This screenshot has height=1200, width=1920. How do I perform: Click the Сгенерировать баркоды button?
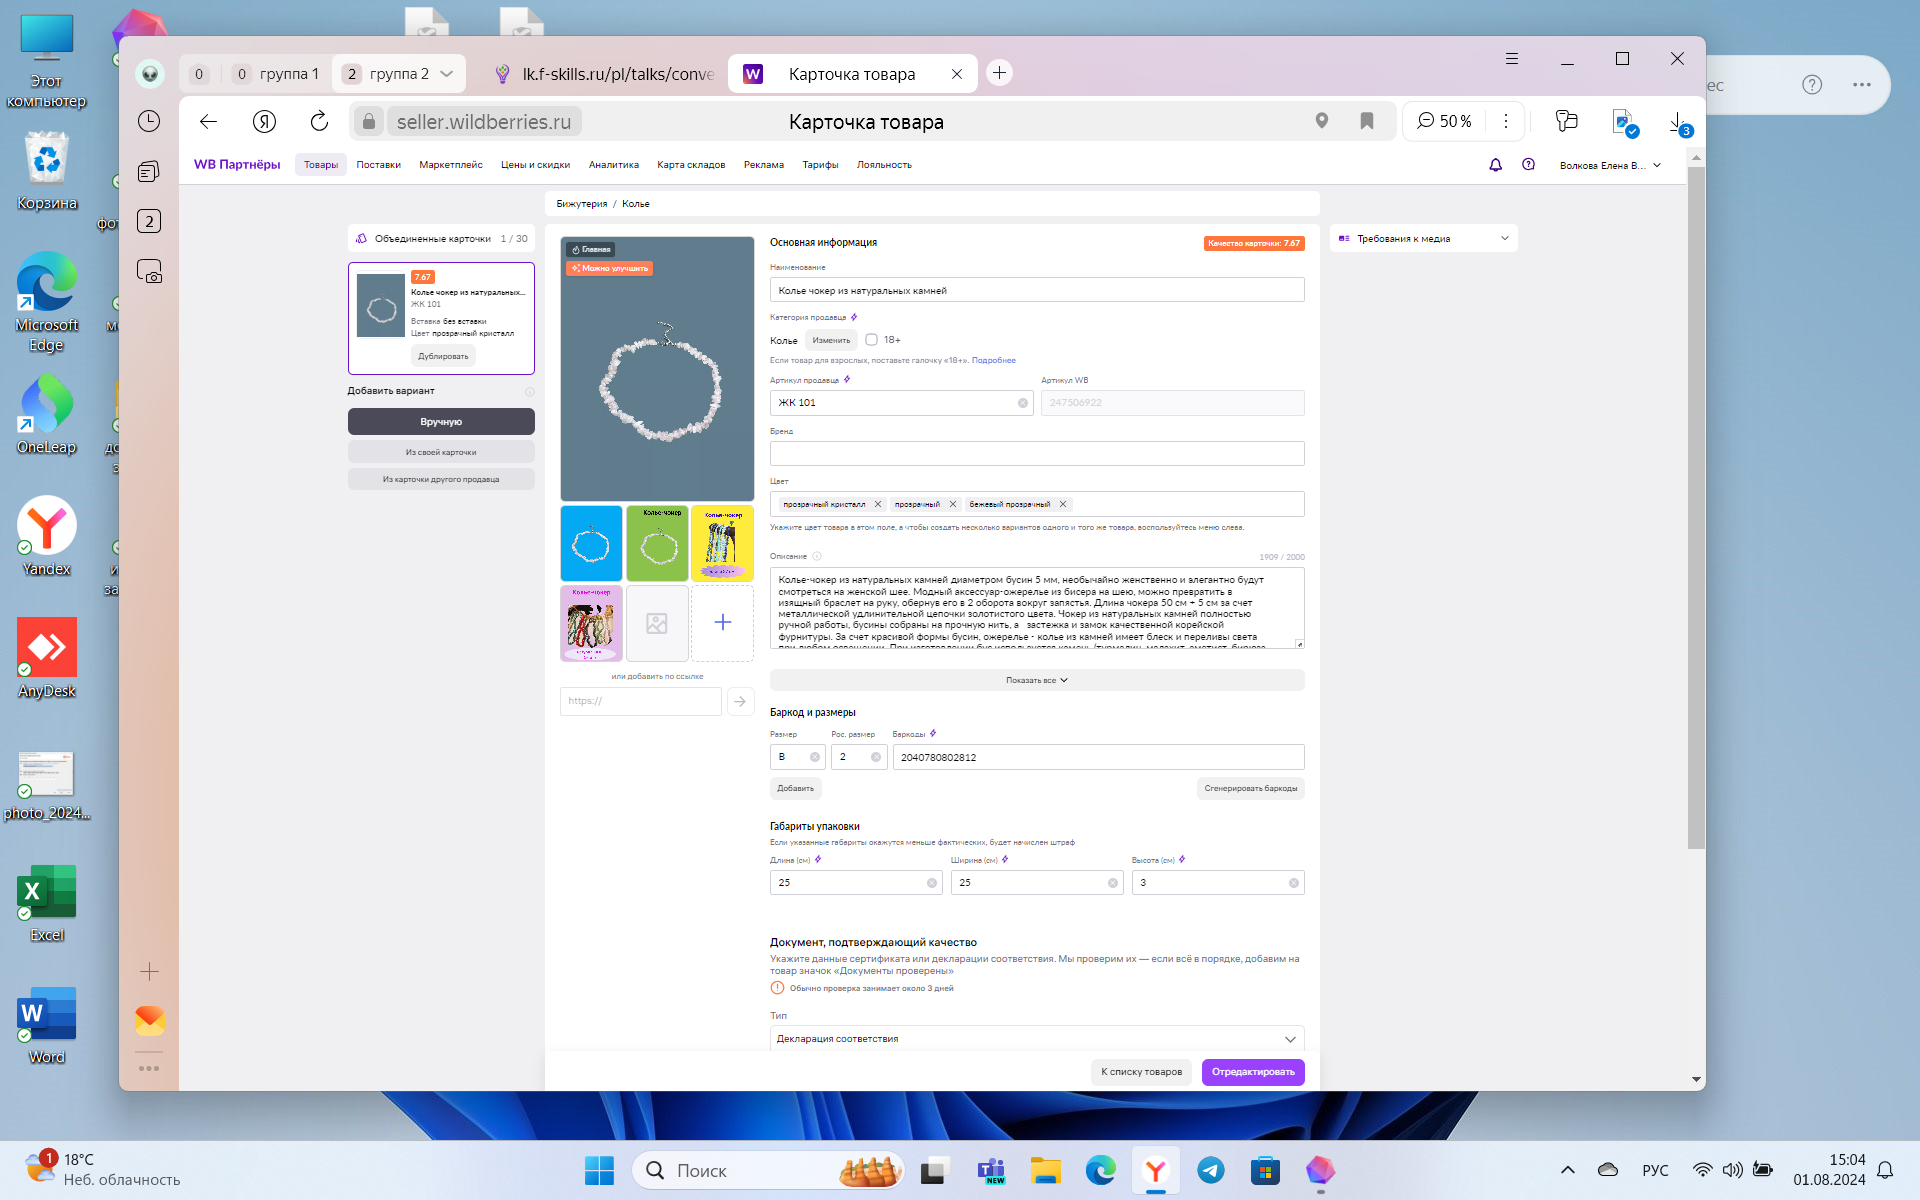(1251, 789)
